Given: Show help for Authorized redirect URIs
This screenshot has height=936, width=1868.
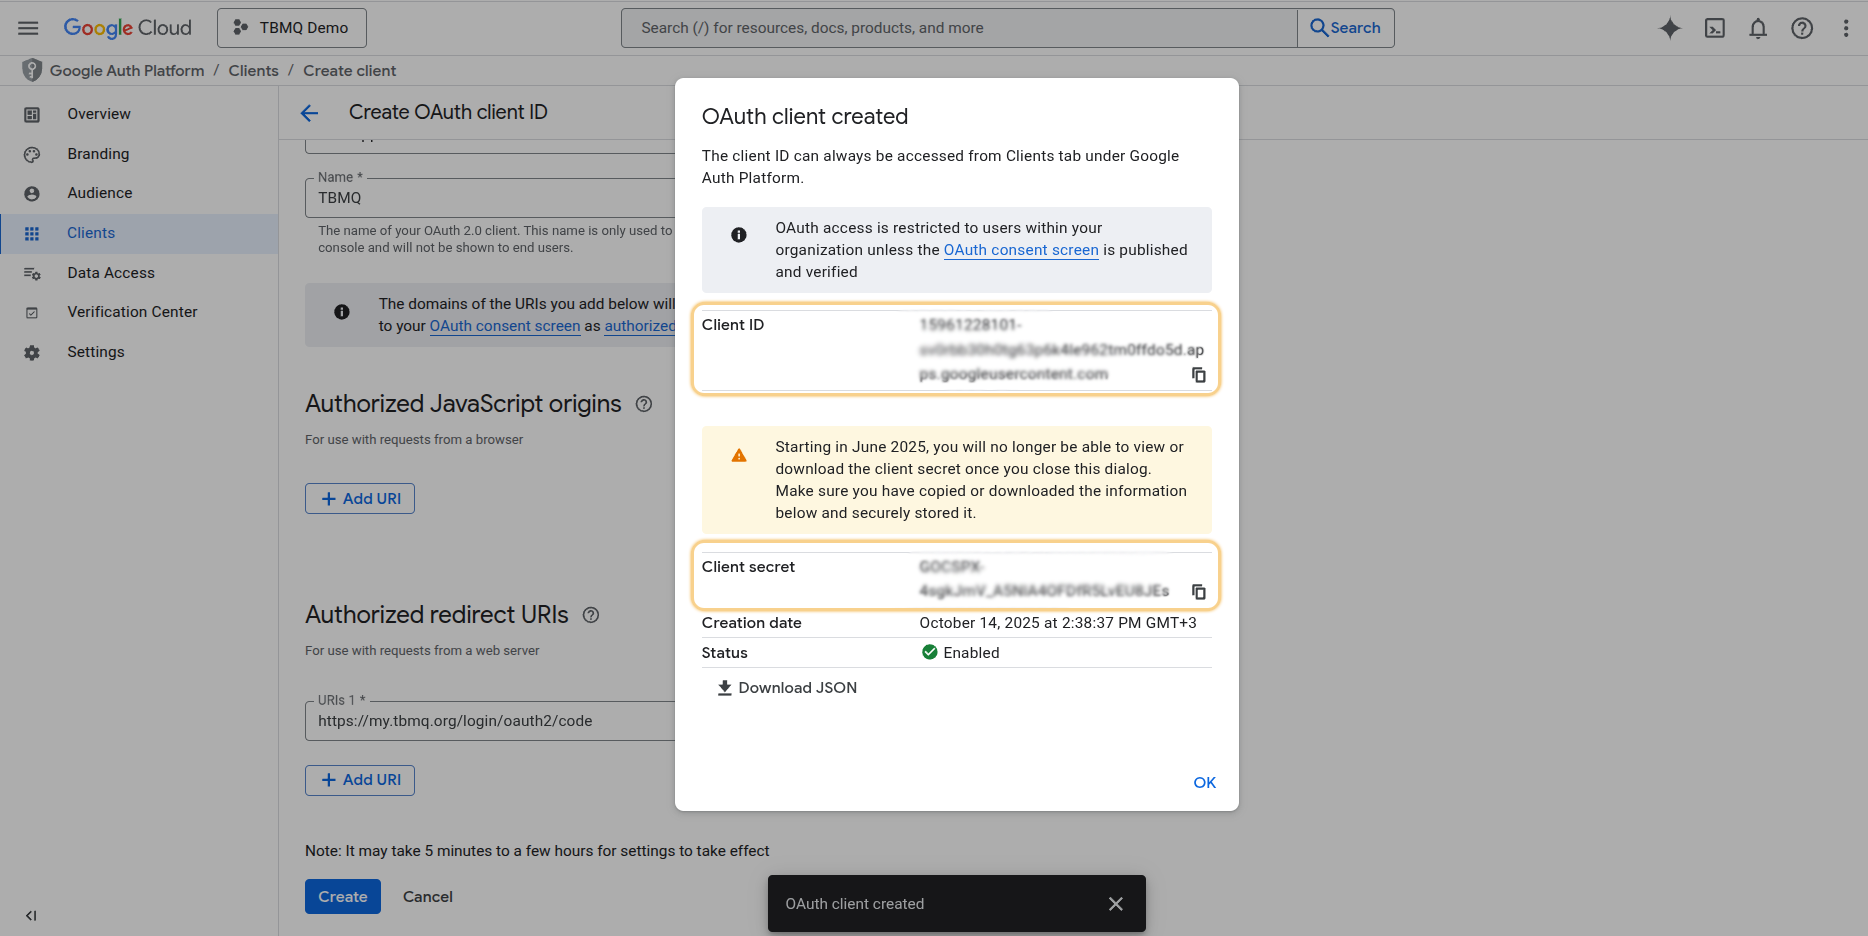Looking at the screenshot, I should (591, 616).
